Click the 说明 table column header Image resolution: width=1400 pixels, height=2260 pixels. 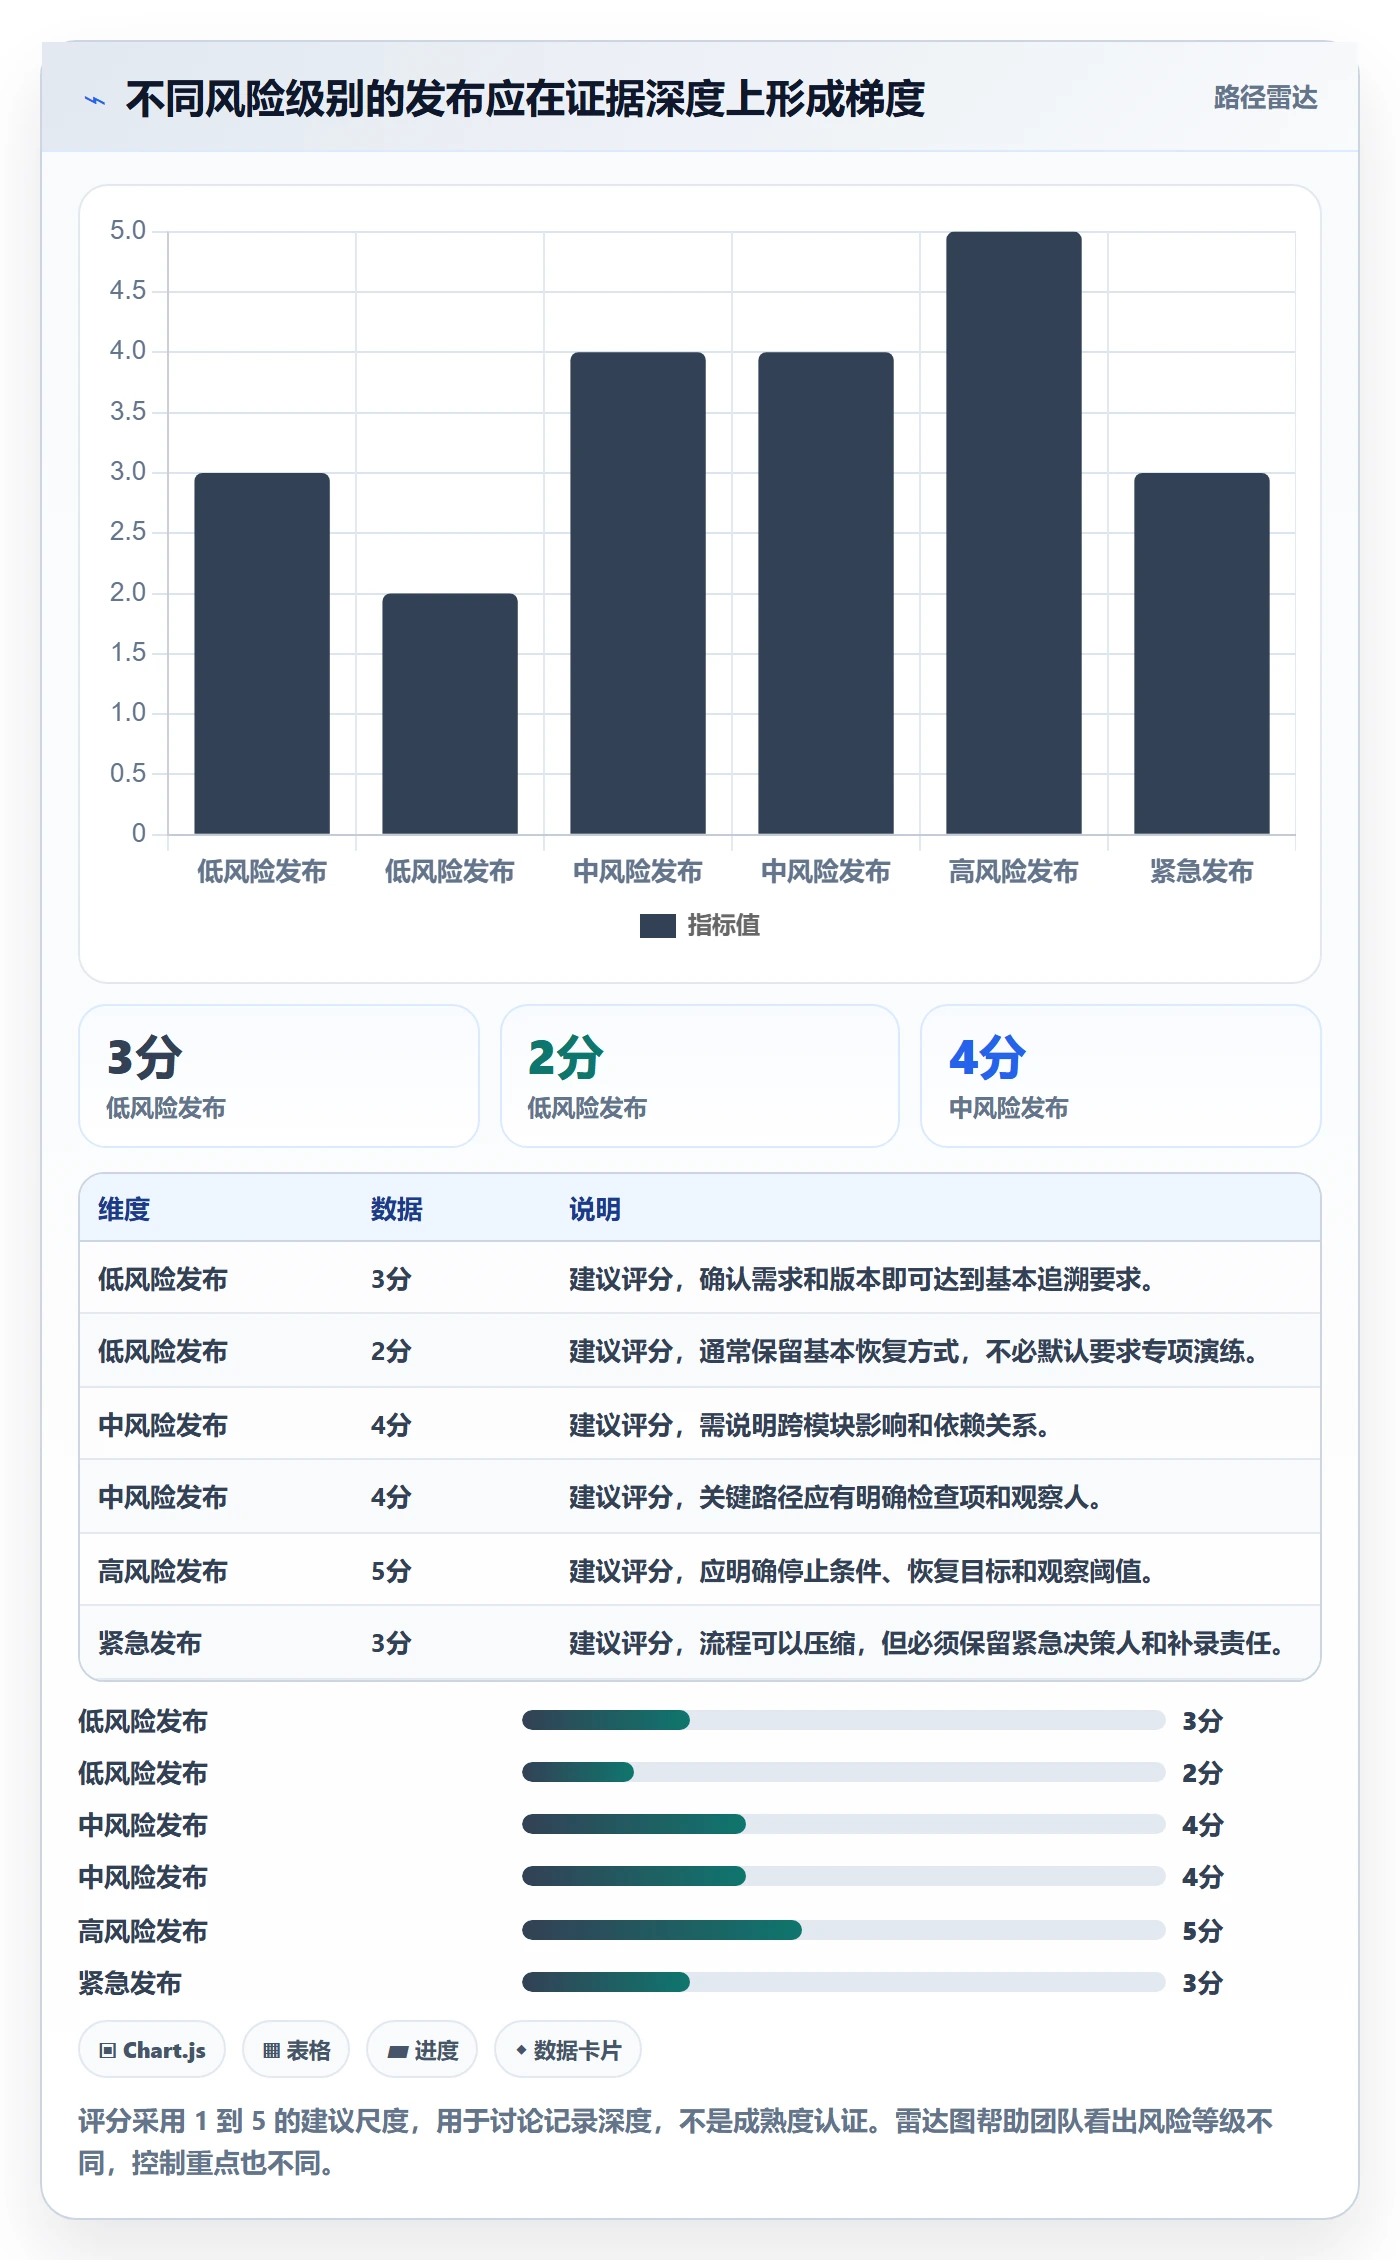595,1209
